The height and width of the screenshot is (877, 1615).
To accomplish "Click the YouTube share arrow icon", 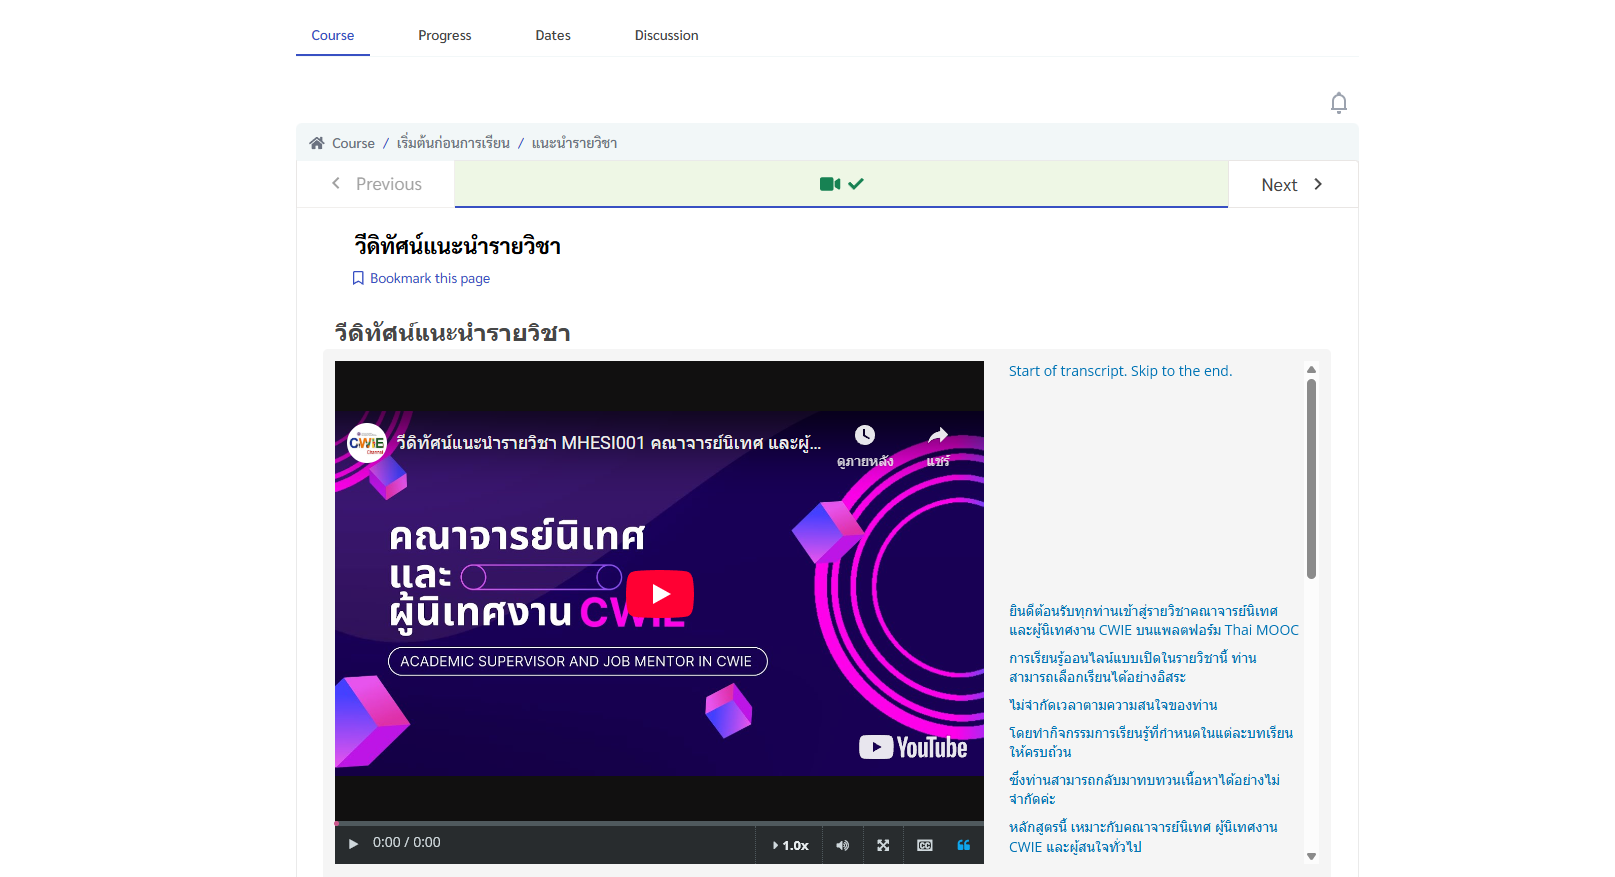I will (937, 435).
